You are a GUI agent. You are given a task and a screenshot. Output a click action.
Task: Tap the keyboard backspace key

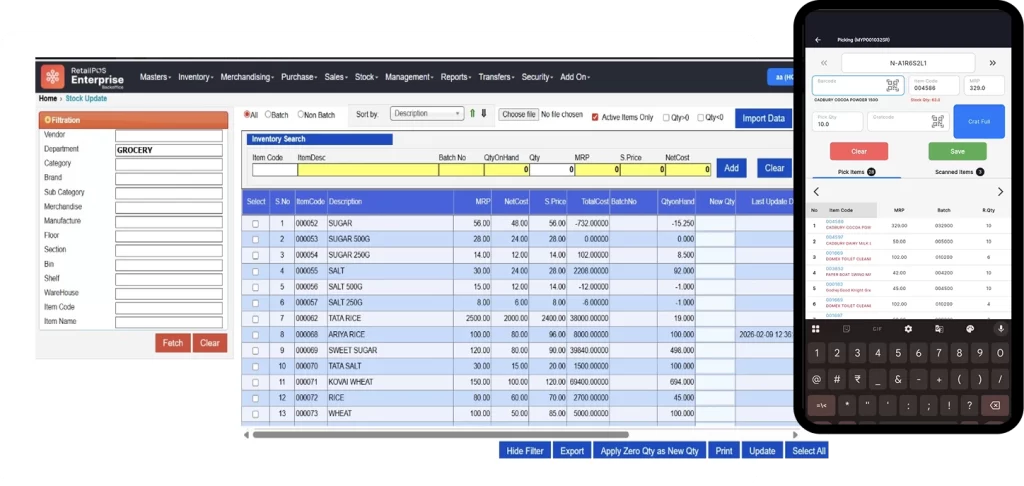coord(994,405)
